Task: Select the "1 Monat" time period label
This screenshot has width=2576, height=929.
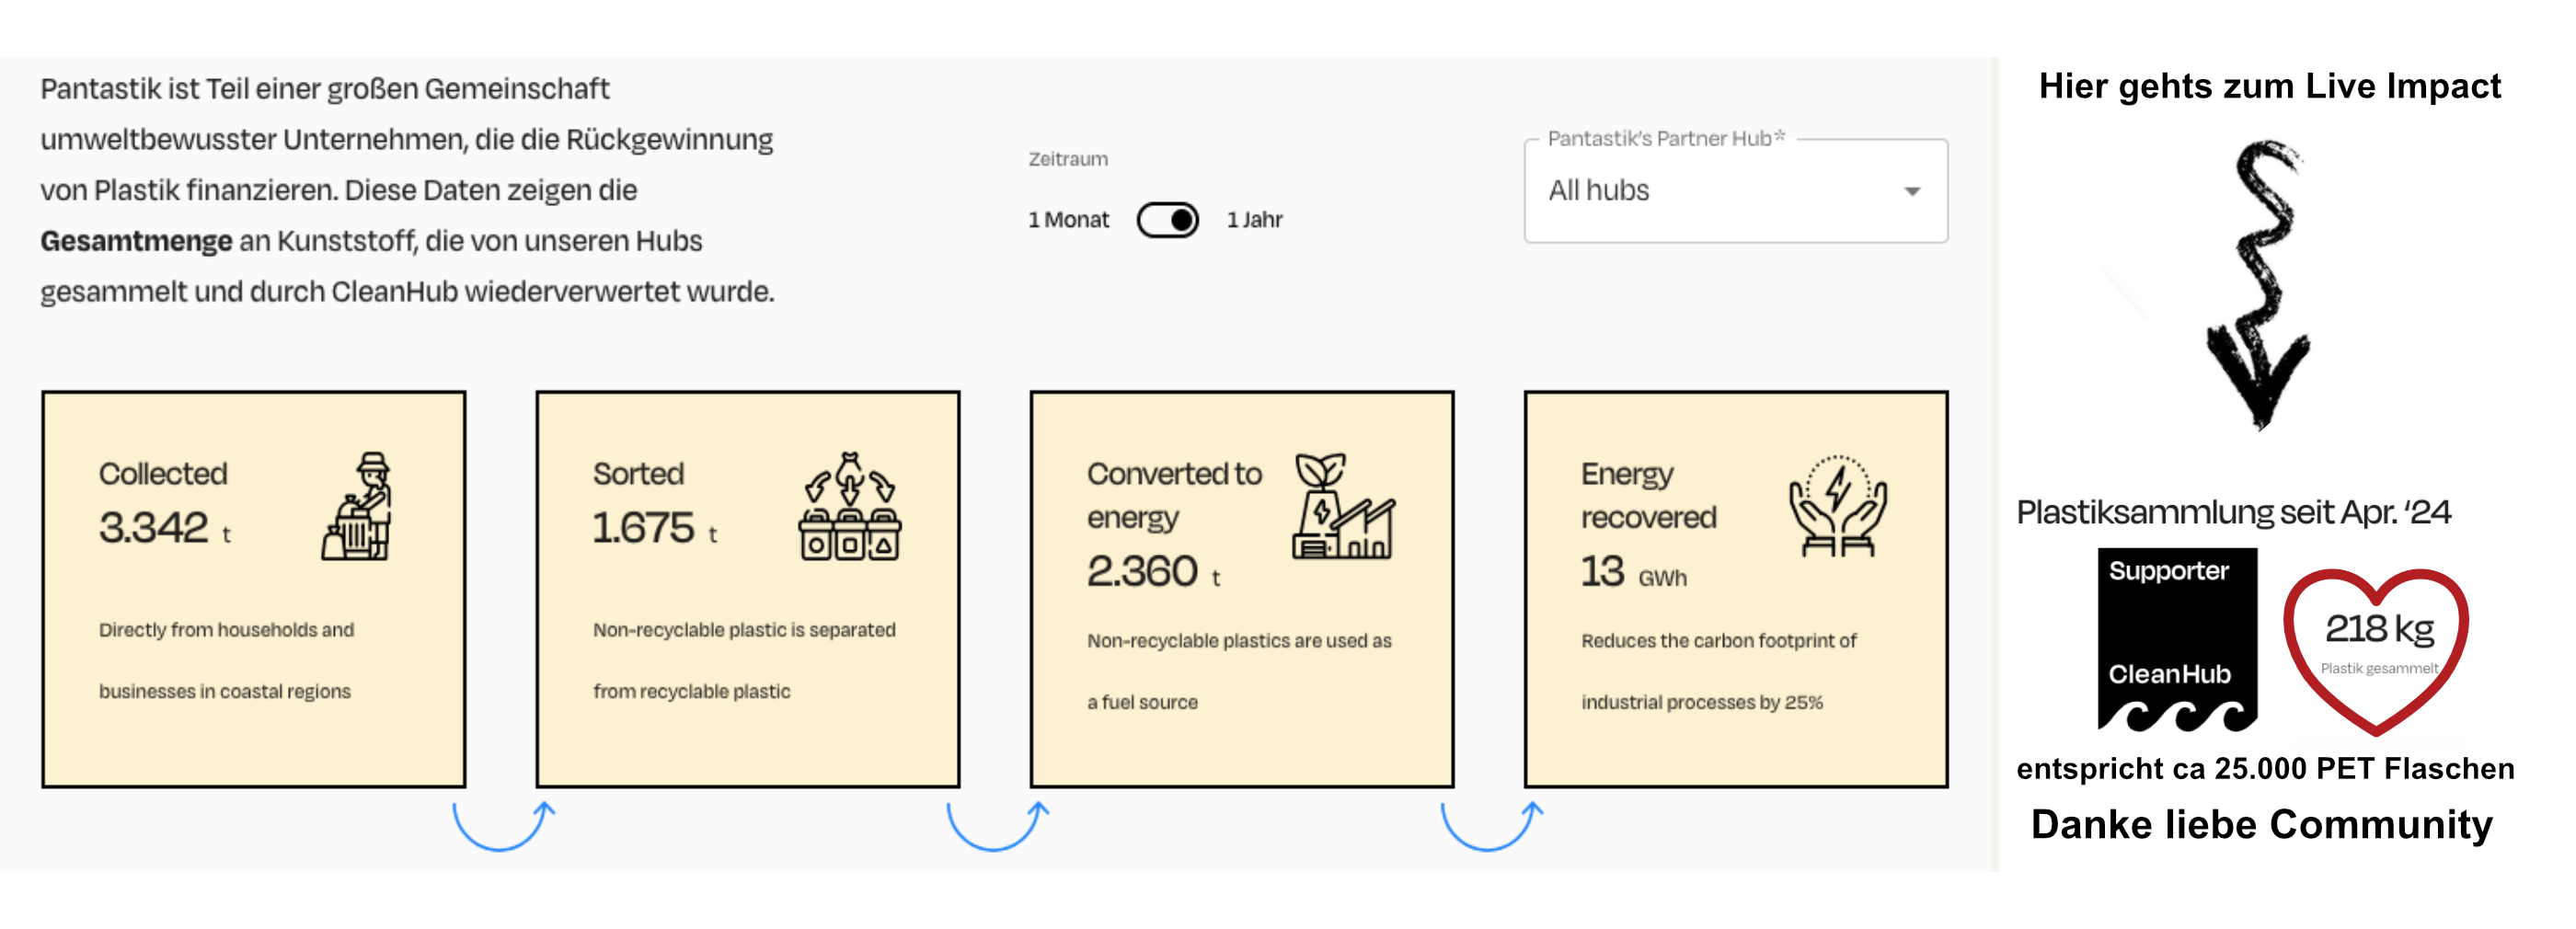Action: pos(1068,220)
